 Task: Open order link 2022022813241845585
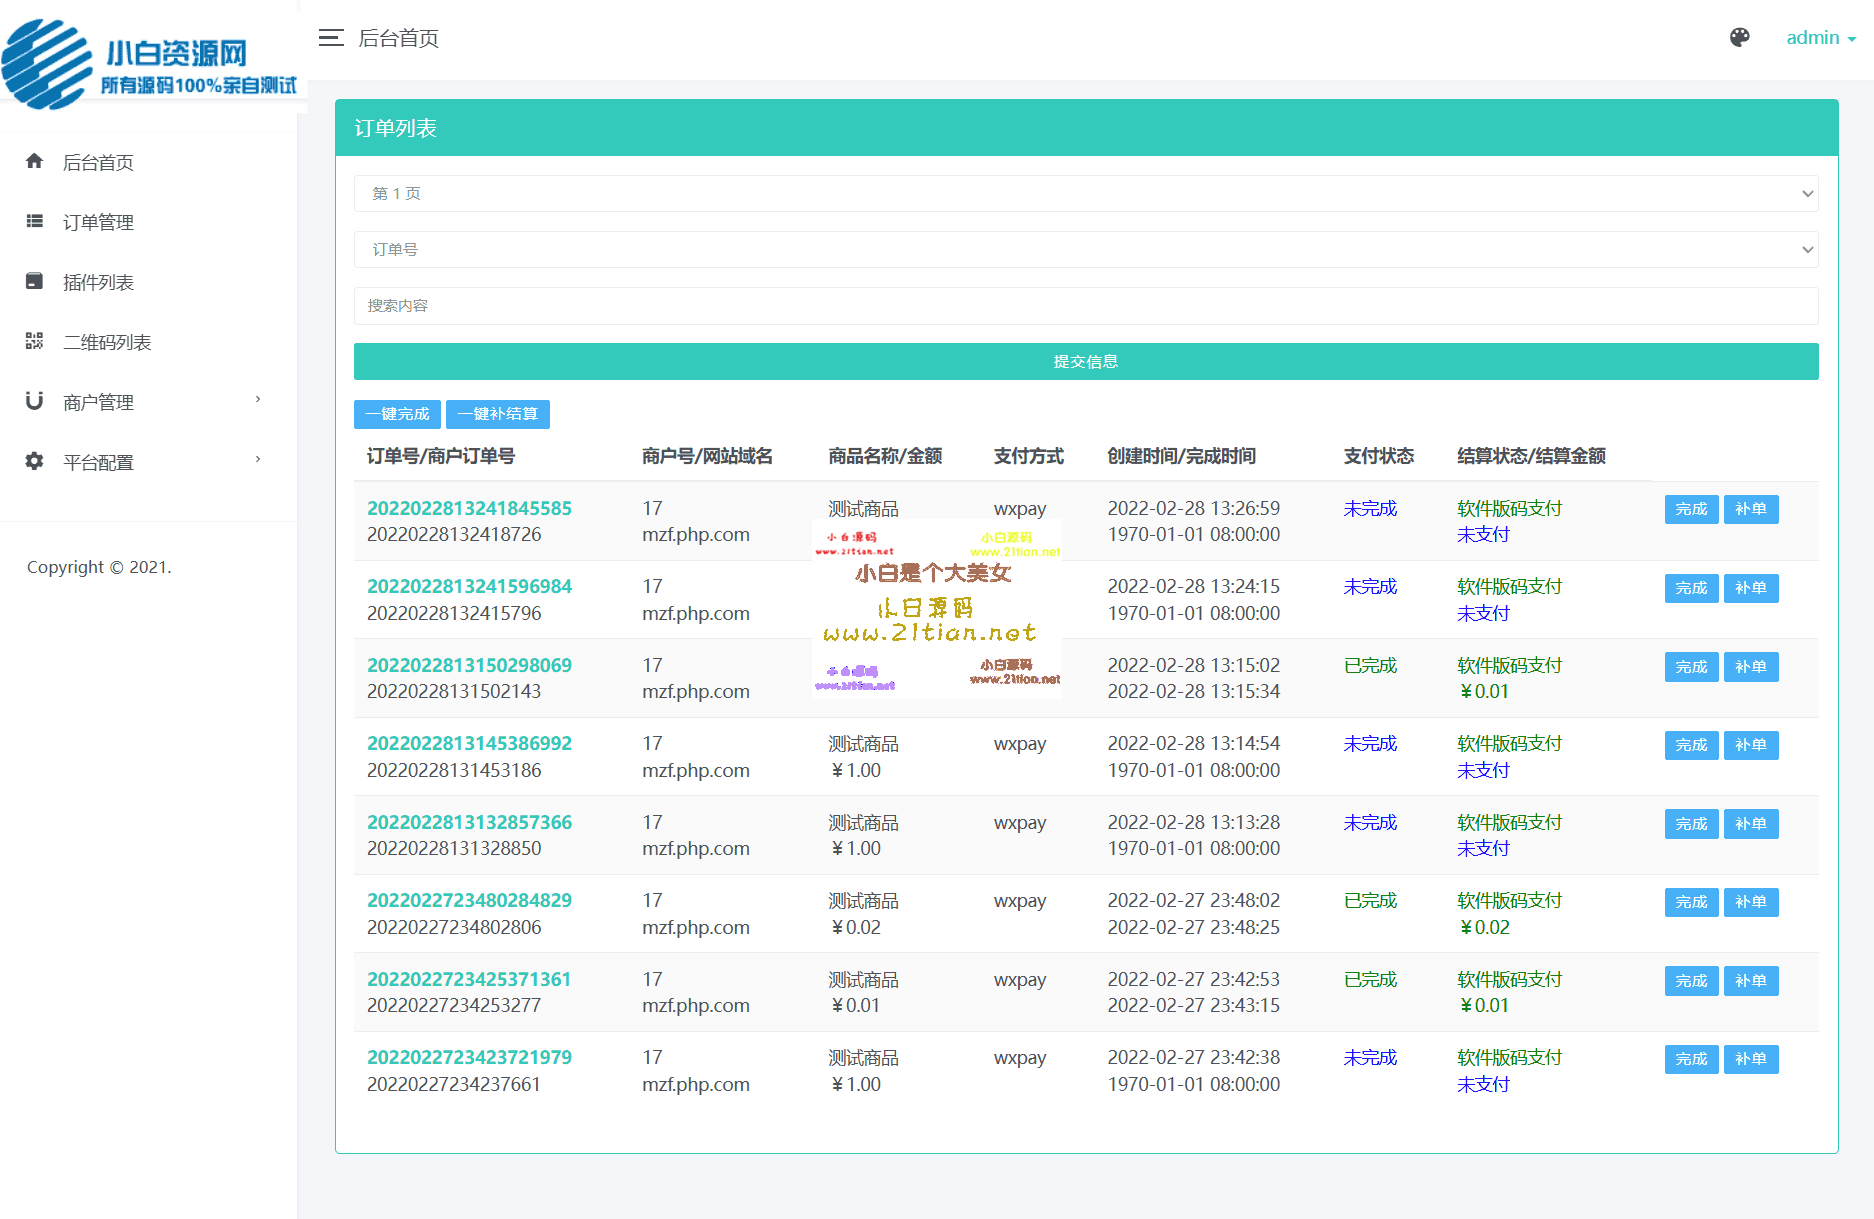point(469,508)
